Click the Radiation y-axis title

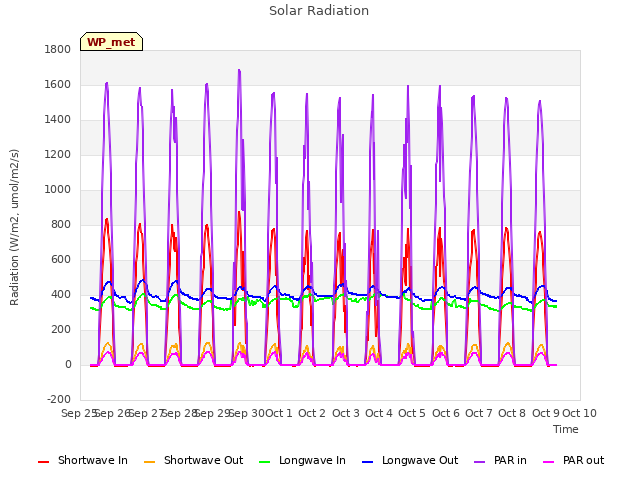14,227
